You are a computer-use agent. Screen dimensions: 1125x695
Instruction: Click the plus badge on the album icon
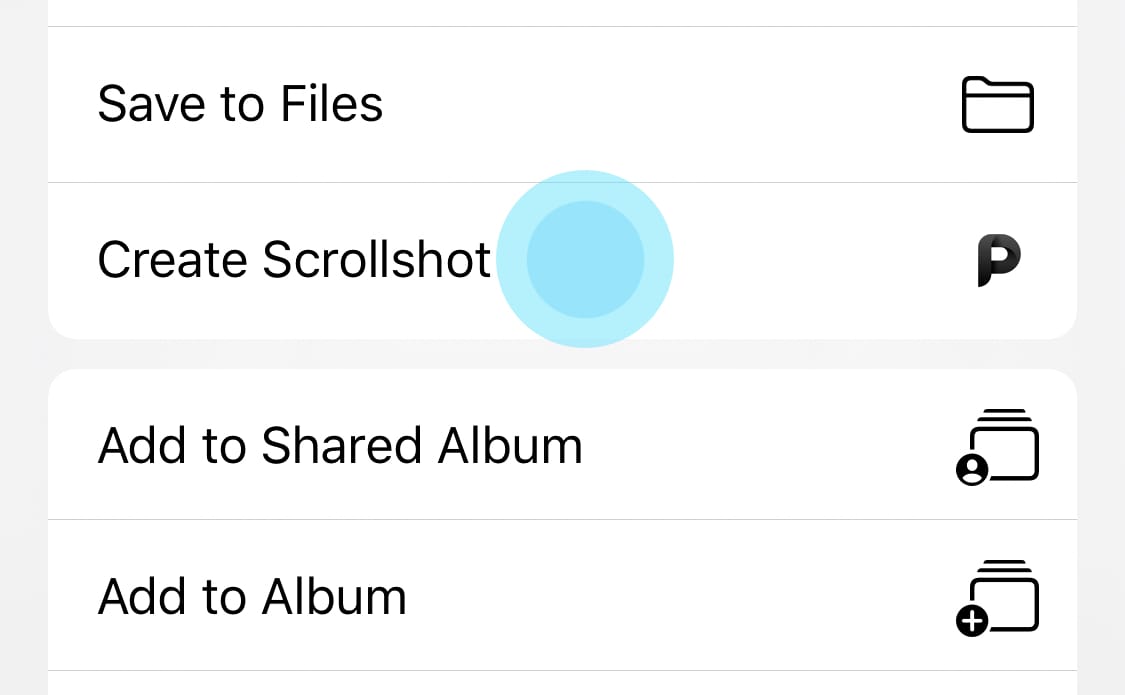click(x=971, y=622)
